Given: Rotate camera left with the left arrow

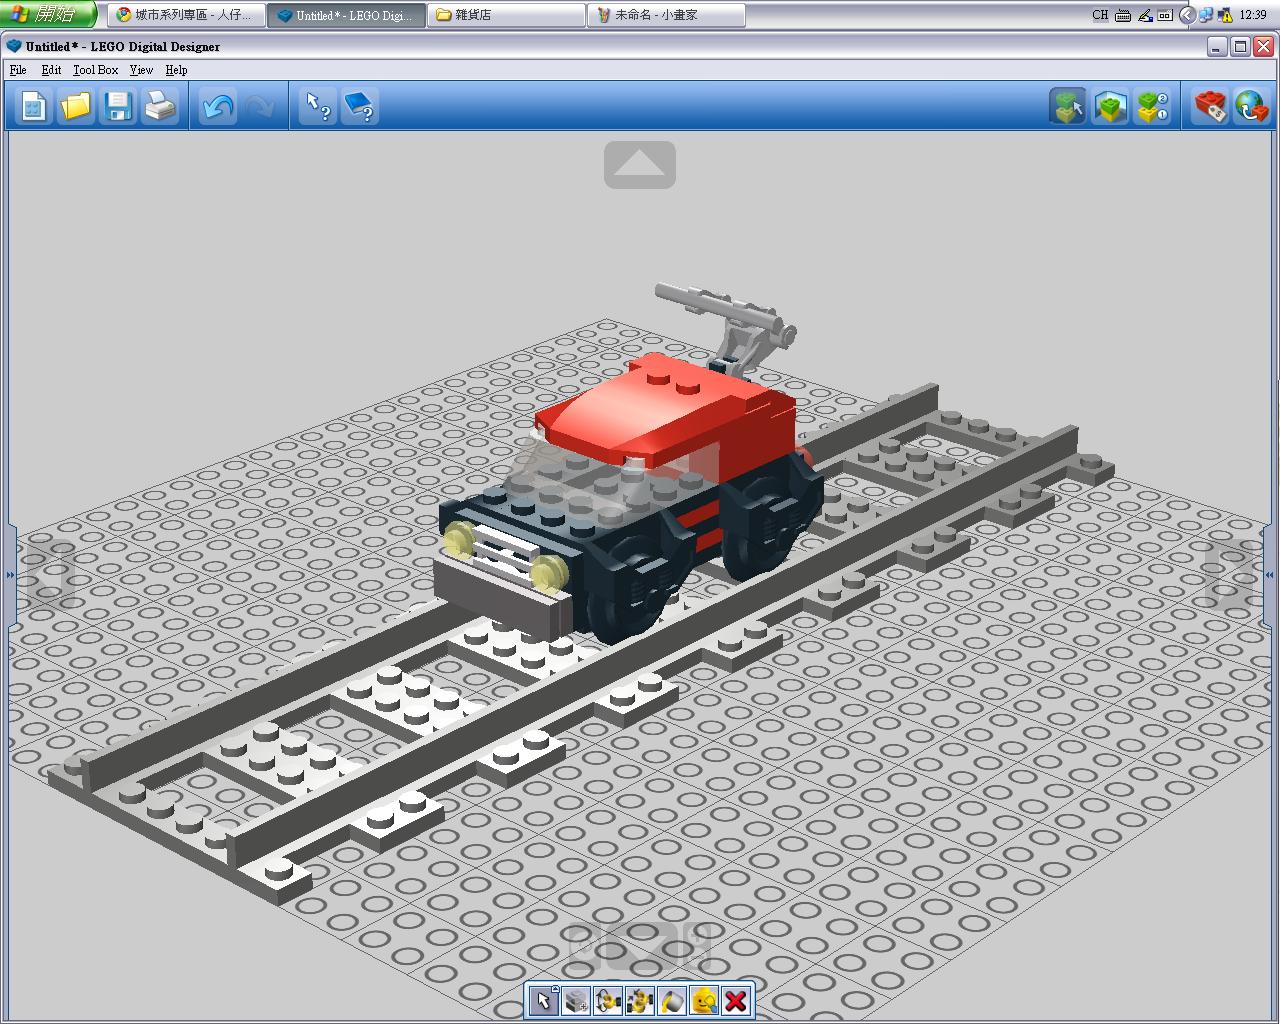Looking at the screenshot, I should [x=50, y=575].
